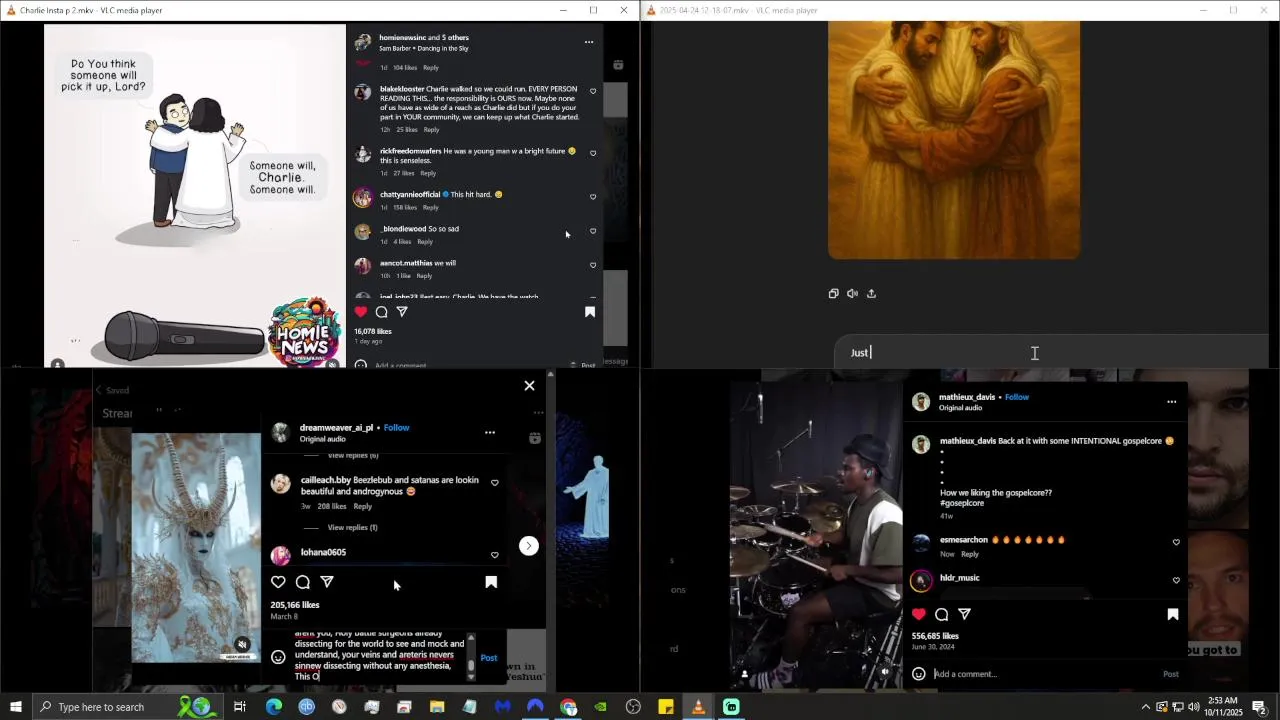Open File Explorer from taskbar
1280x720 pixels.
[x=437, y=707]
